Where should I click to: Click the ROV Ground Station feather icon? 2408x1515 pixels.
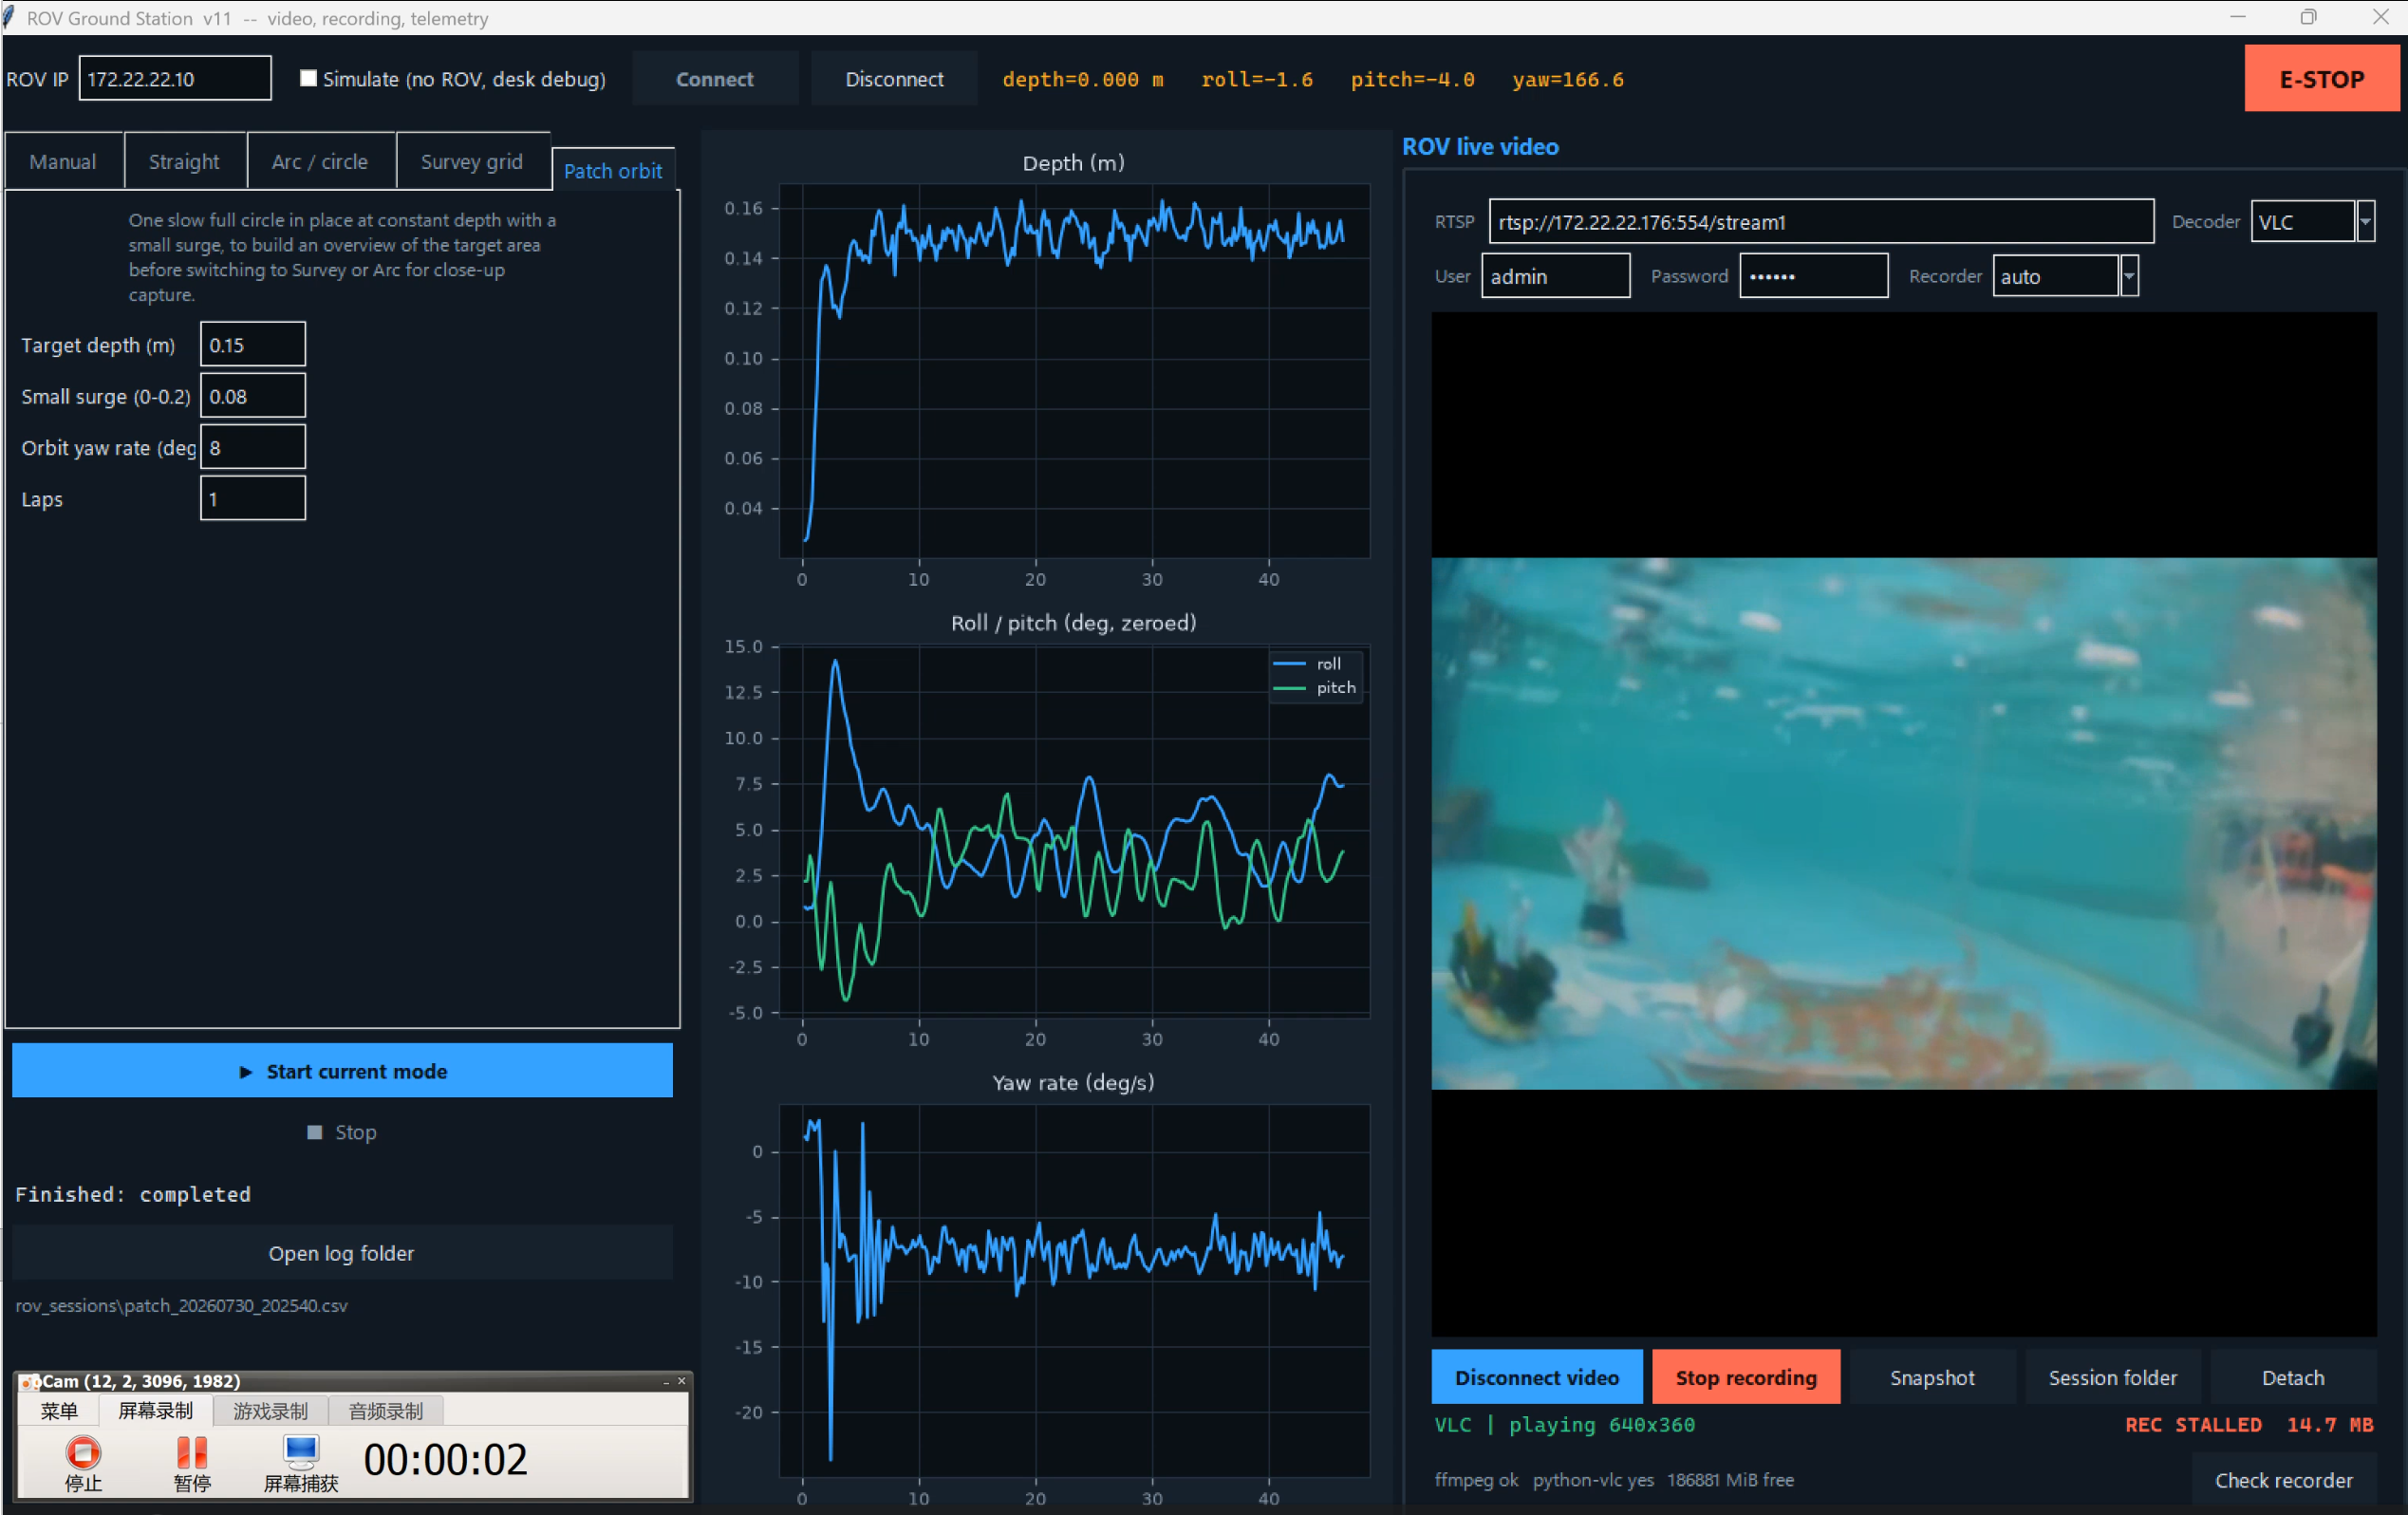coord(9,17)
